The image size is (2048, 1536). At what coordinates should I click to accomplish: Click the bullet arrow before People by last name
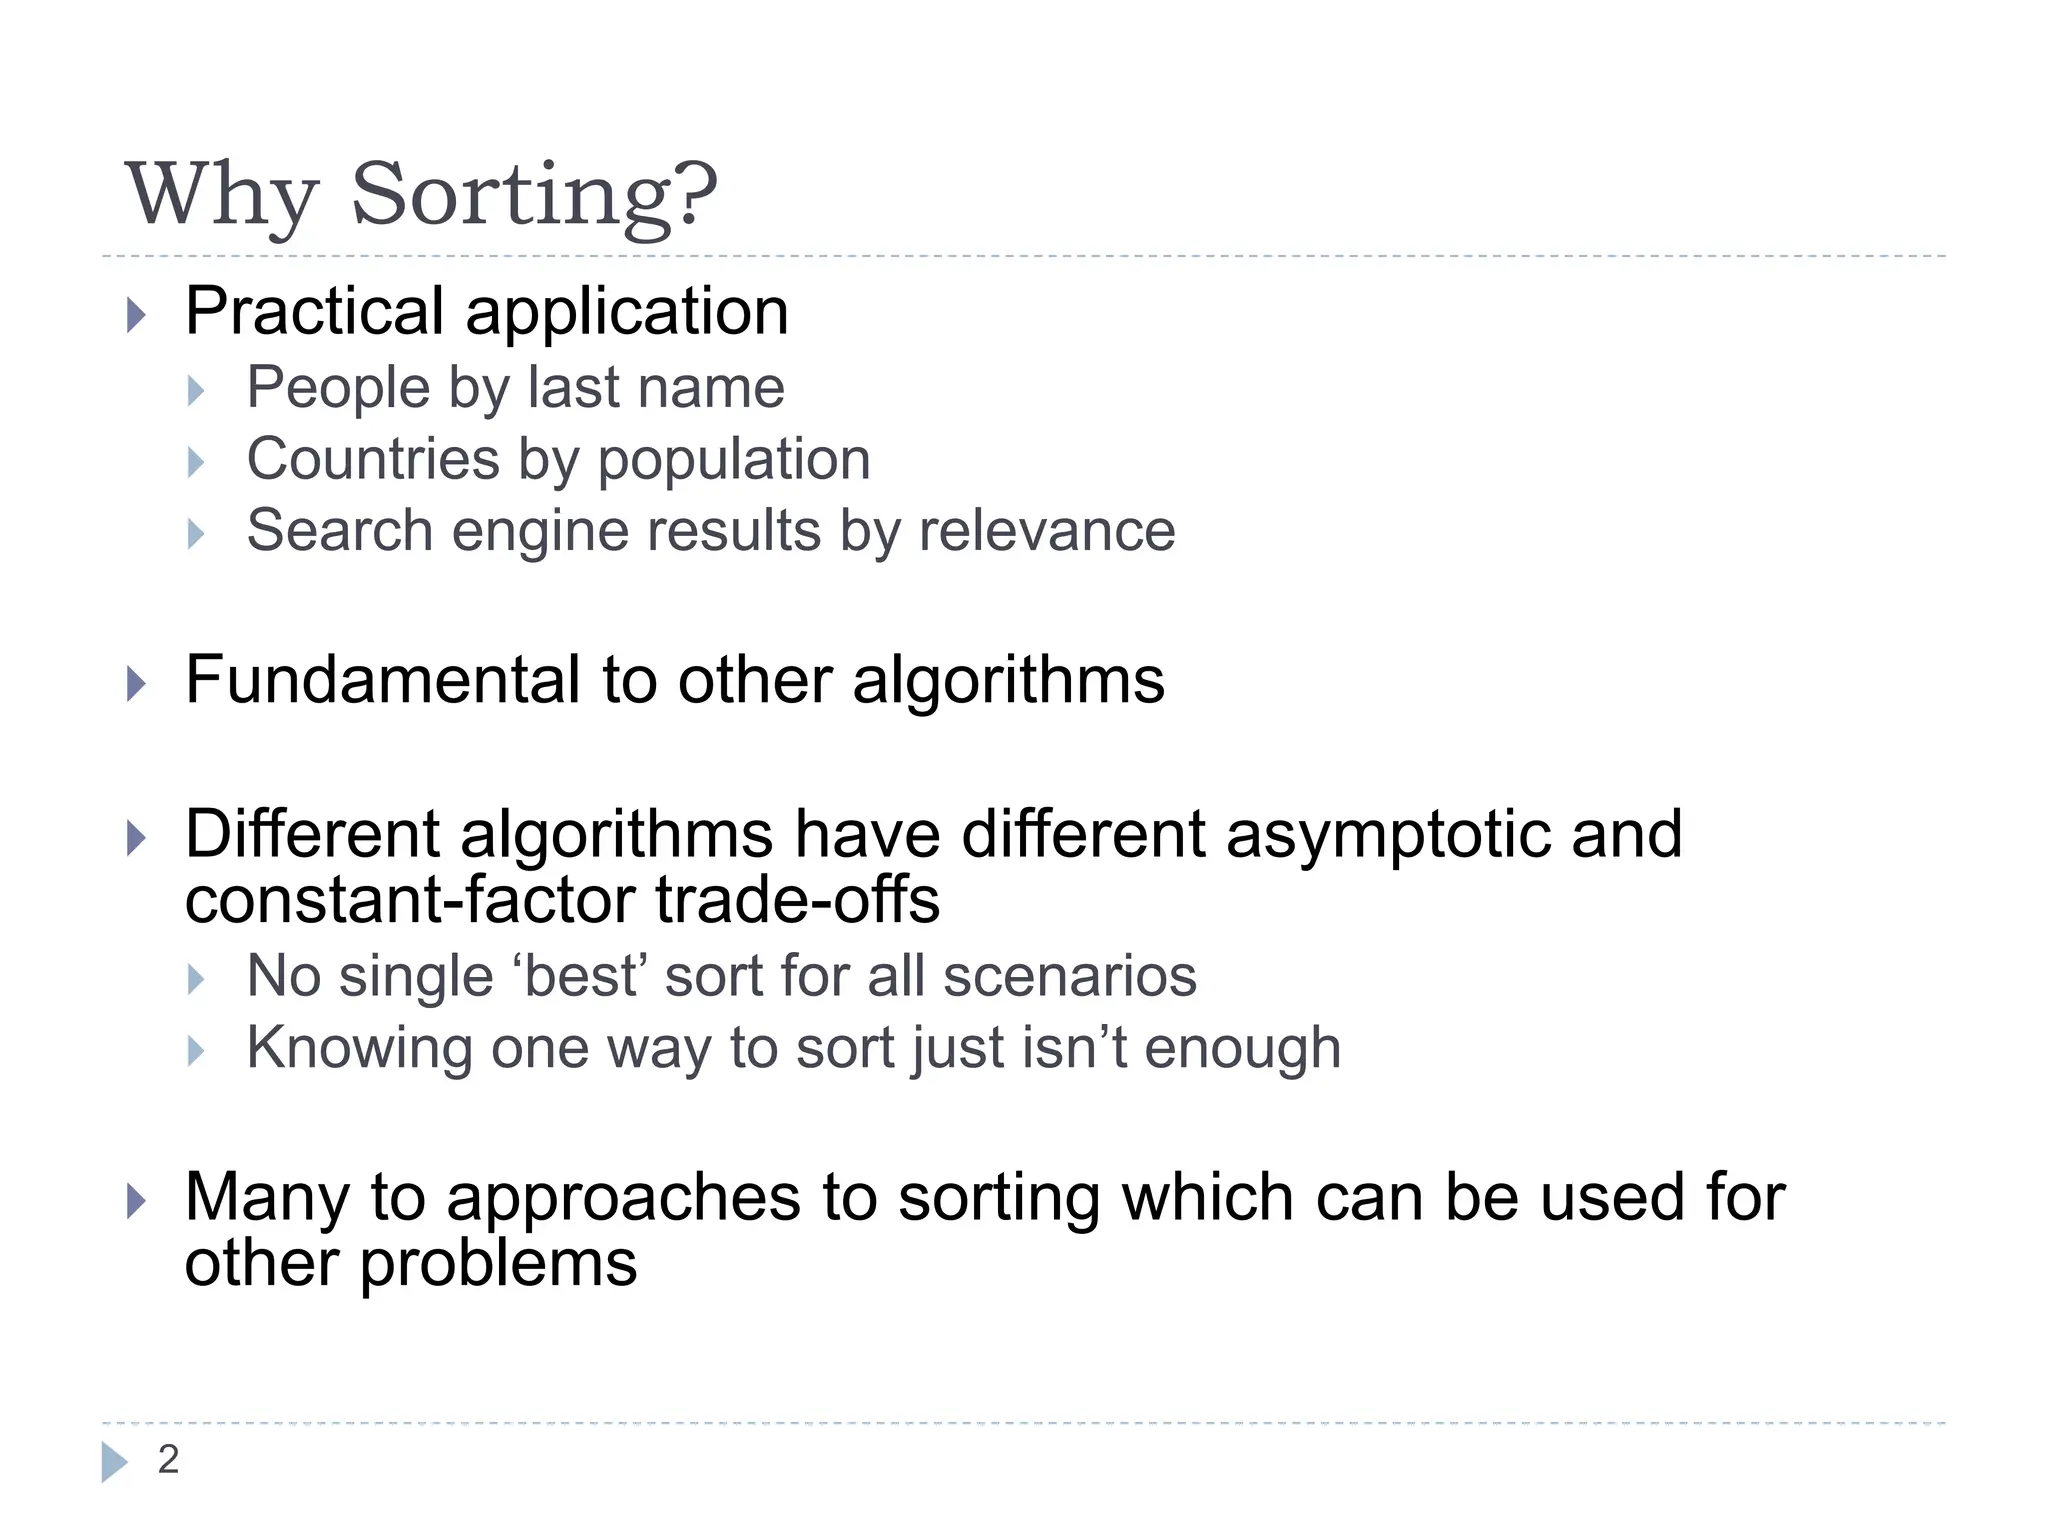pos(196,391)
